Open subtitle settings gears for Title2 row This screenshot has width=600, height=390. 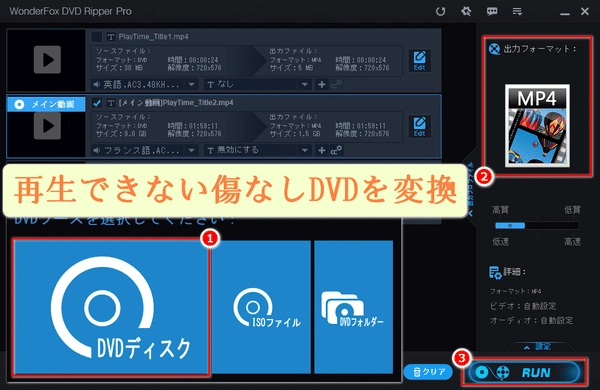pos(336,150)
